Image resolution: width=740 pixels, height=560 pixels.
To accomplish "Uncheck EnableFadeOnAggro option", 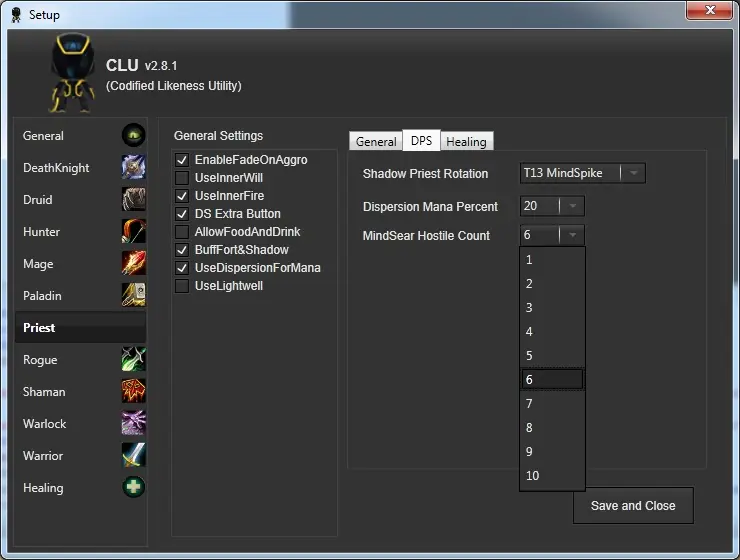I will pyautogui.click(x=182, y=160).
